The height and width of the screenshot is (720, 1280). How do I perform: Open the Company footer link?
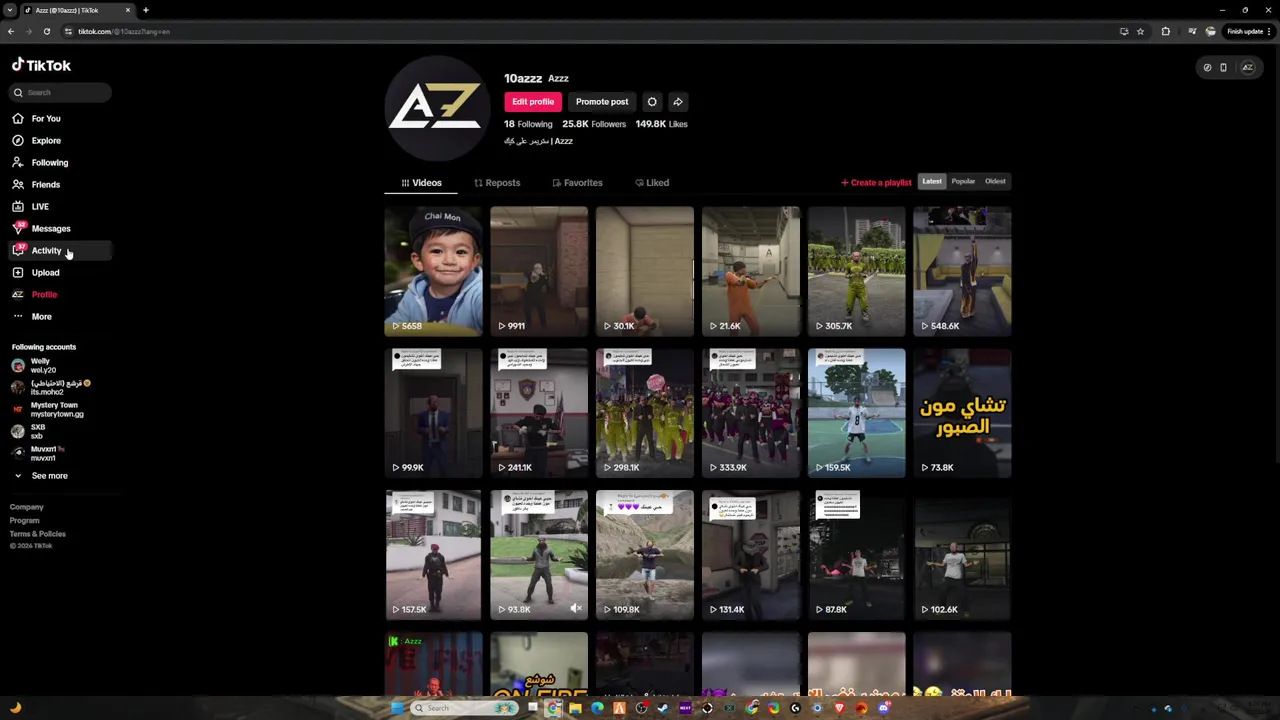point(27,507)
